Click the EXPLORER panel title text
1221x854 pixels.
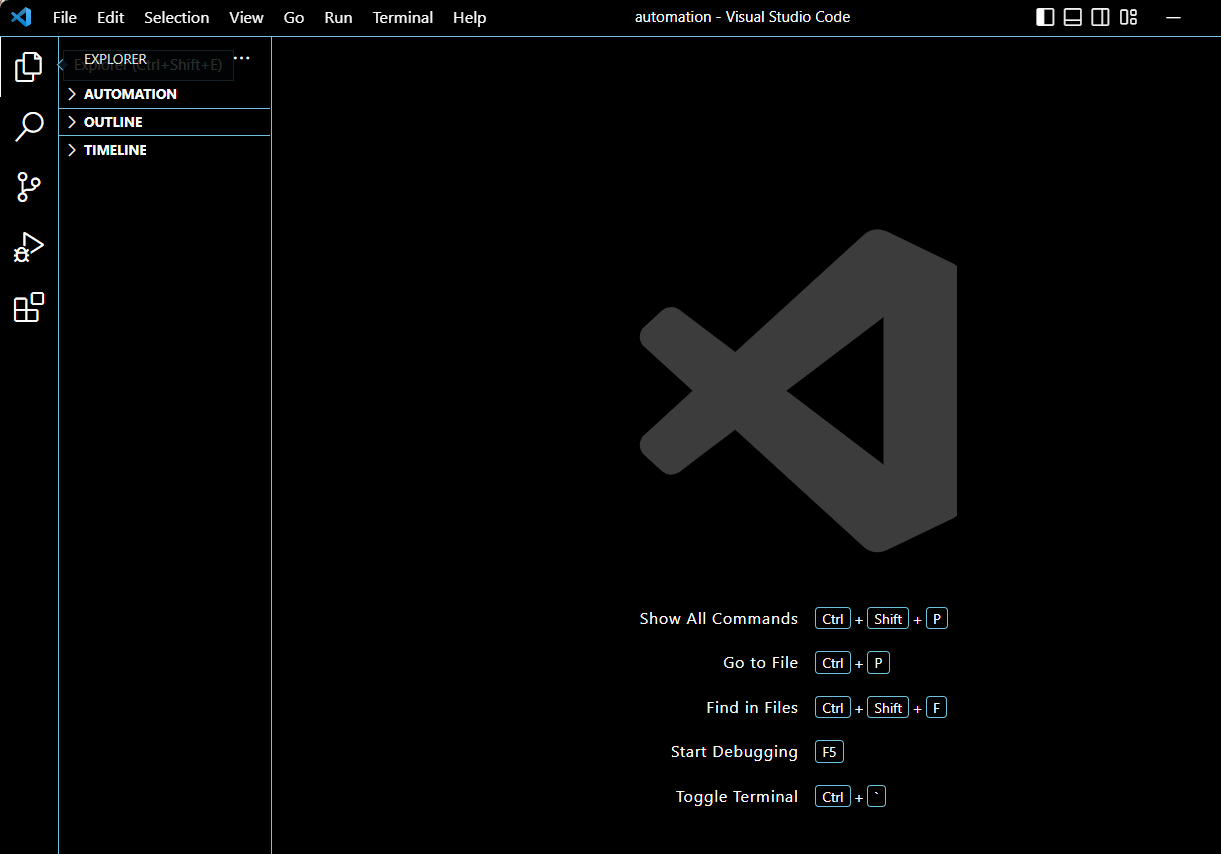115,59
